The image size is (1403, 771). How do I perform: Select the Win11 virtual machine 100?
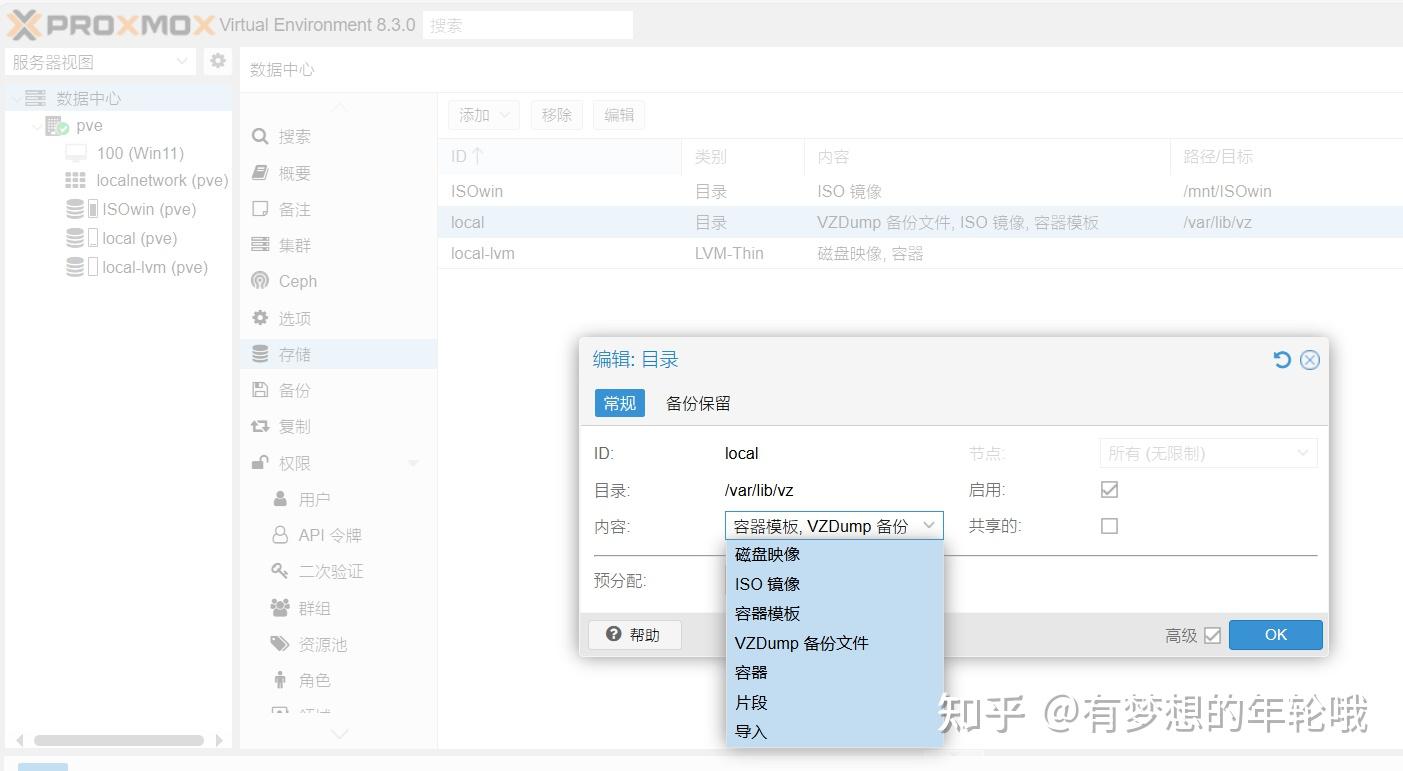[139, 153]
